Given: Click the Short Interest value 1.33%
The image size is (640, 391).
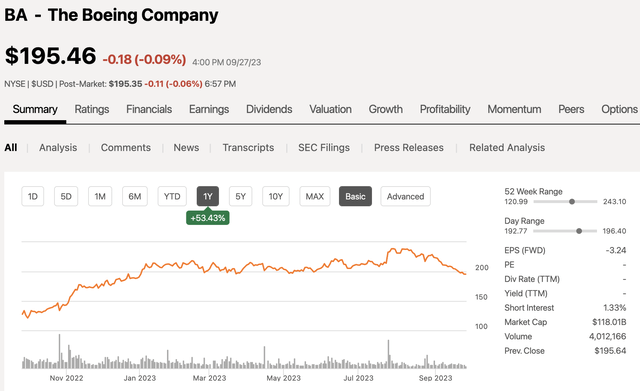Looking at the screenshot, I should click(614, 308).
